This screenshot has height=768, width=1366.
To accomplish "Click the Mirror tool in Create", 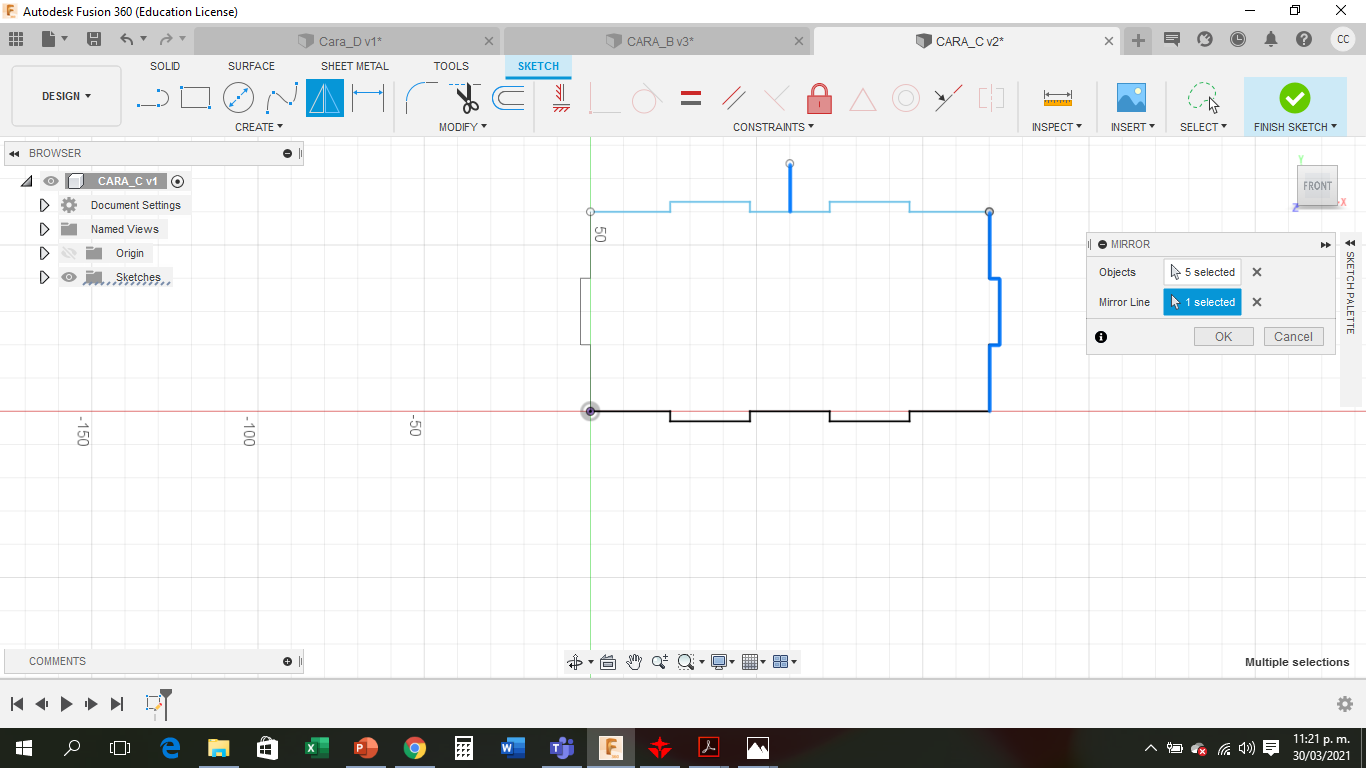I will coord(325,98).
